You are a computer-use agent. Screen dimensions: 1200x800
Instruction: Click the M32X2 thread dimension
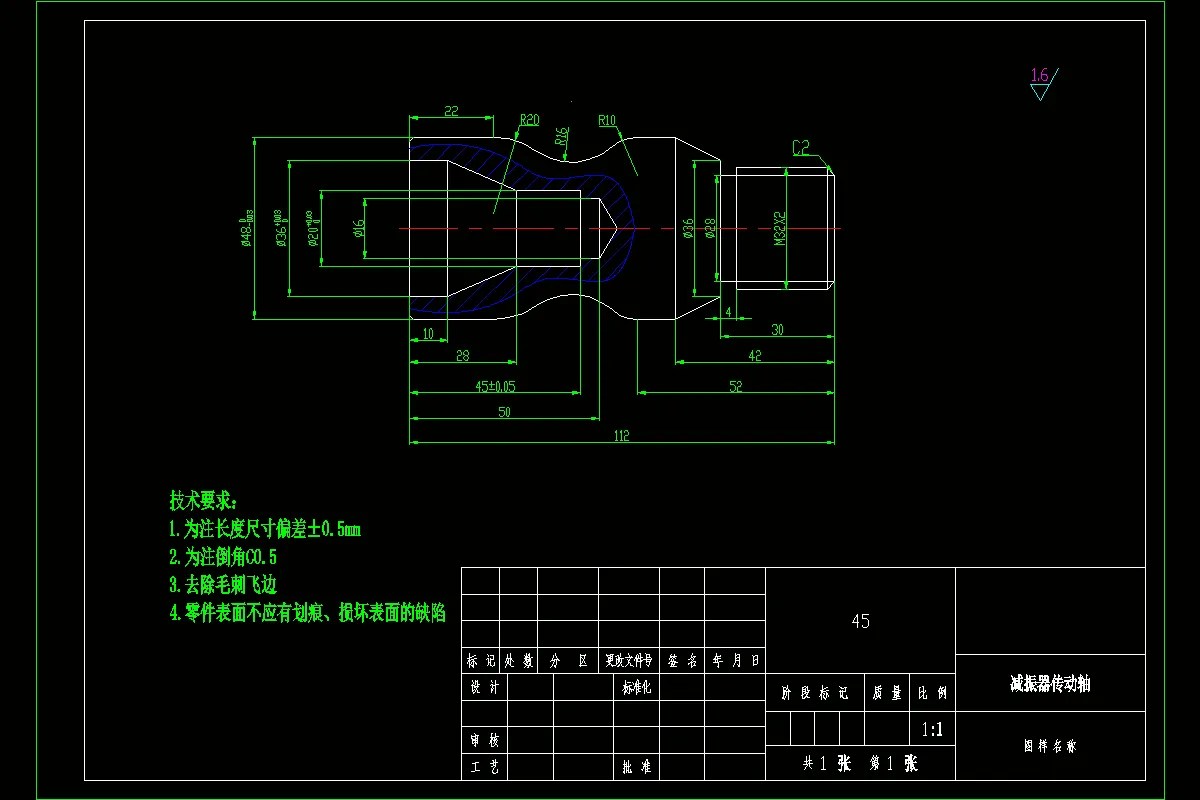(x=781, y=229)
